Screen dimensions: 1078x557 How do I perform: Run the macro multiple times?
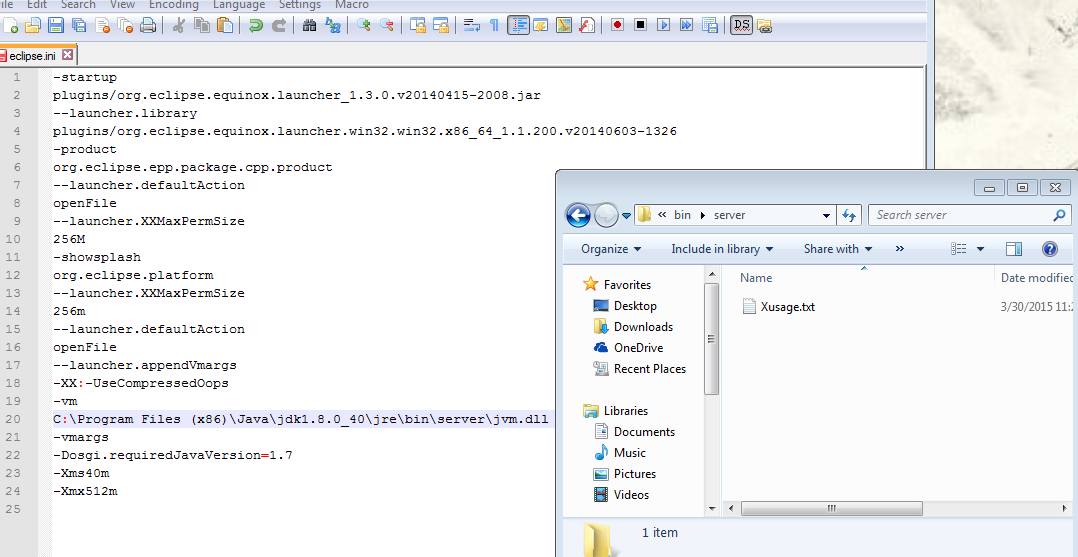pyautogui.click(x=687, y=25)
